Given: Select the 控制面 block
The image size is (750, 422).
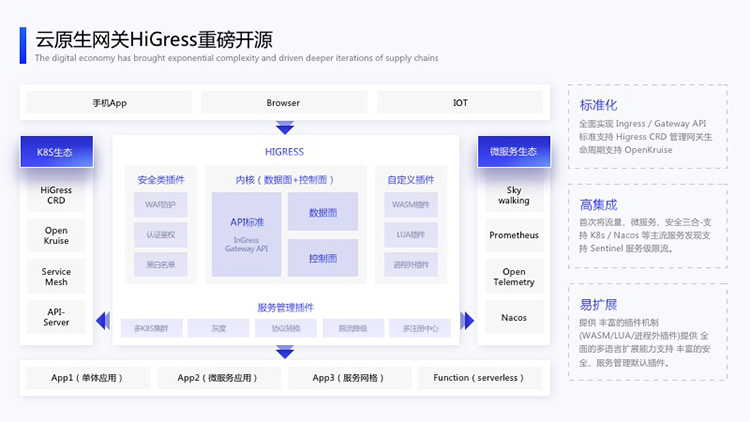Looking at the screenshot, I should click(x=323, y=258).
